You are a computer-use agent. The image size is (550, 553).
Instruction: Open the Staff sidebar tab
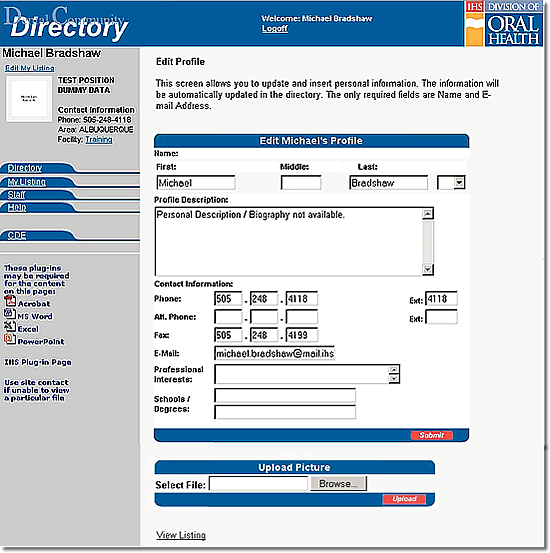(x=17, y=195)
